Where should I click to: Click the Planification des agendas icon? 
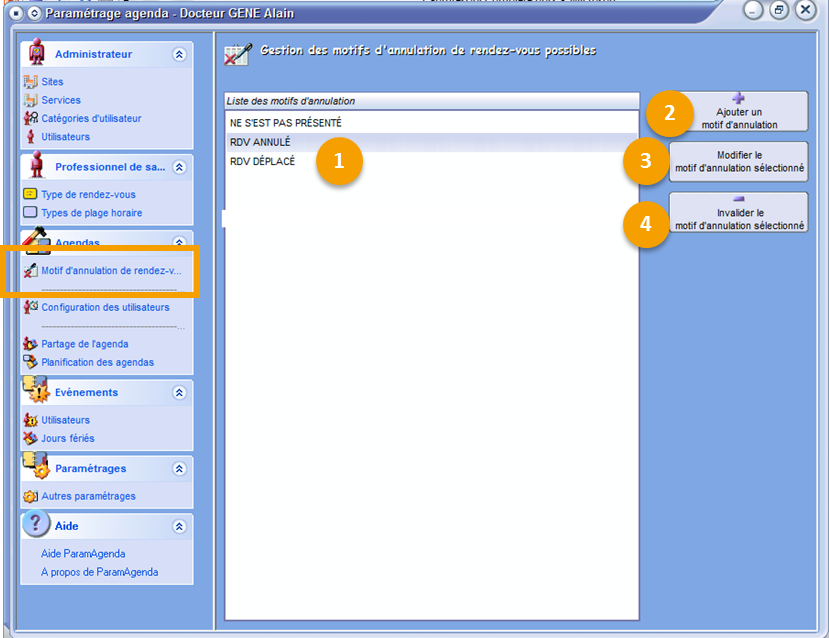30,362
